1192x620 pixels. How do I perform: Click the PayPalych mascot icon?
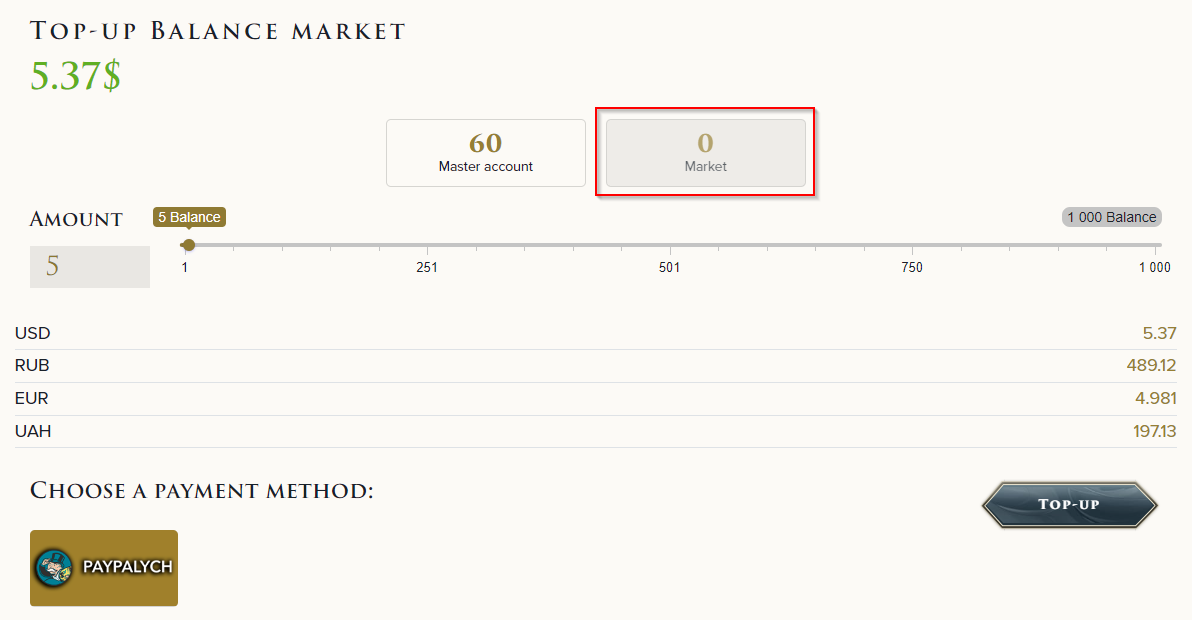56,567
